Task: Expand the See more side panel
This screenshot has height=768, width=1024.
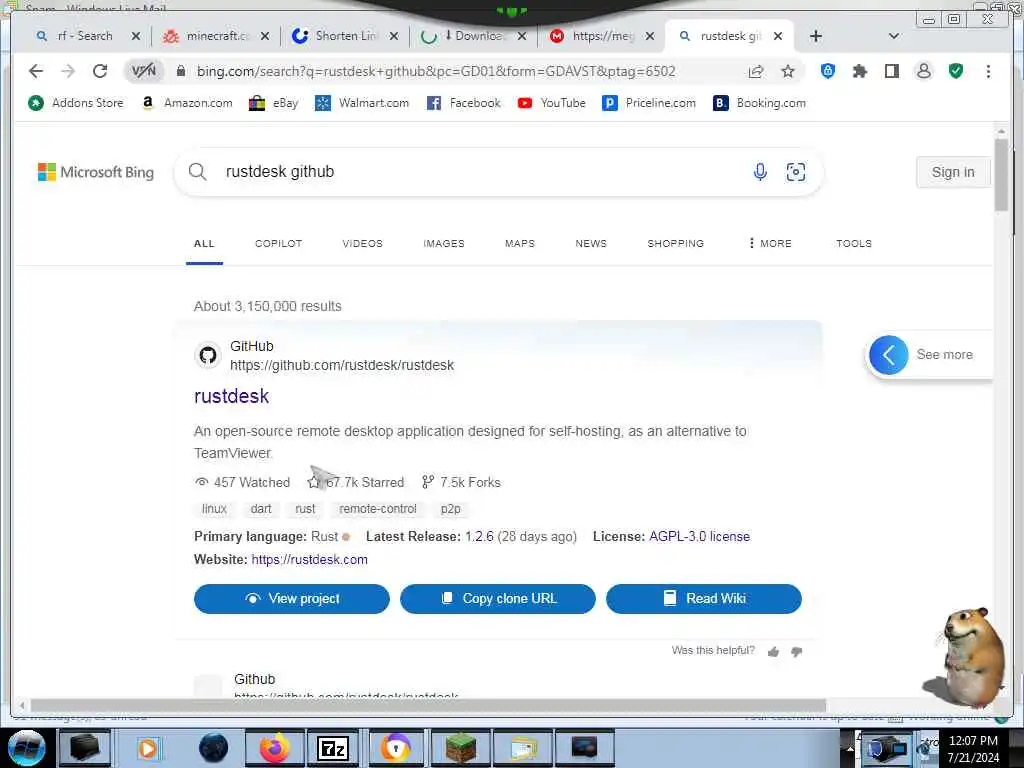Action: pos(929,355)
